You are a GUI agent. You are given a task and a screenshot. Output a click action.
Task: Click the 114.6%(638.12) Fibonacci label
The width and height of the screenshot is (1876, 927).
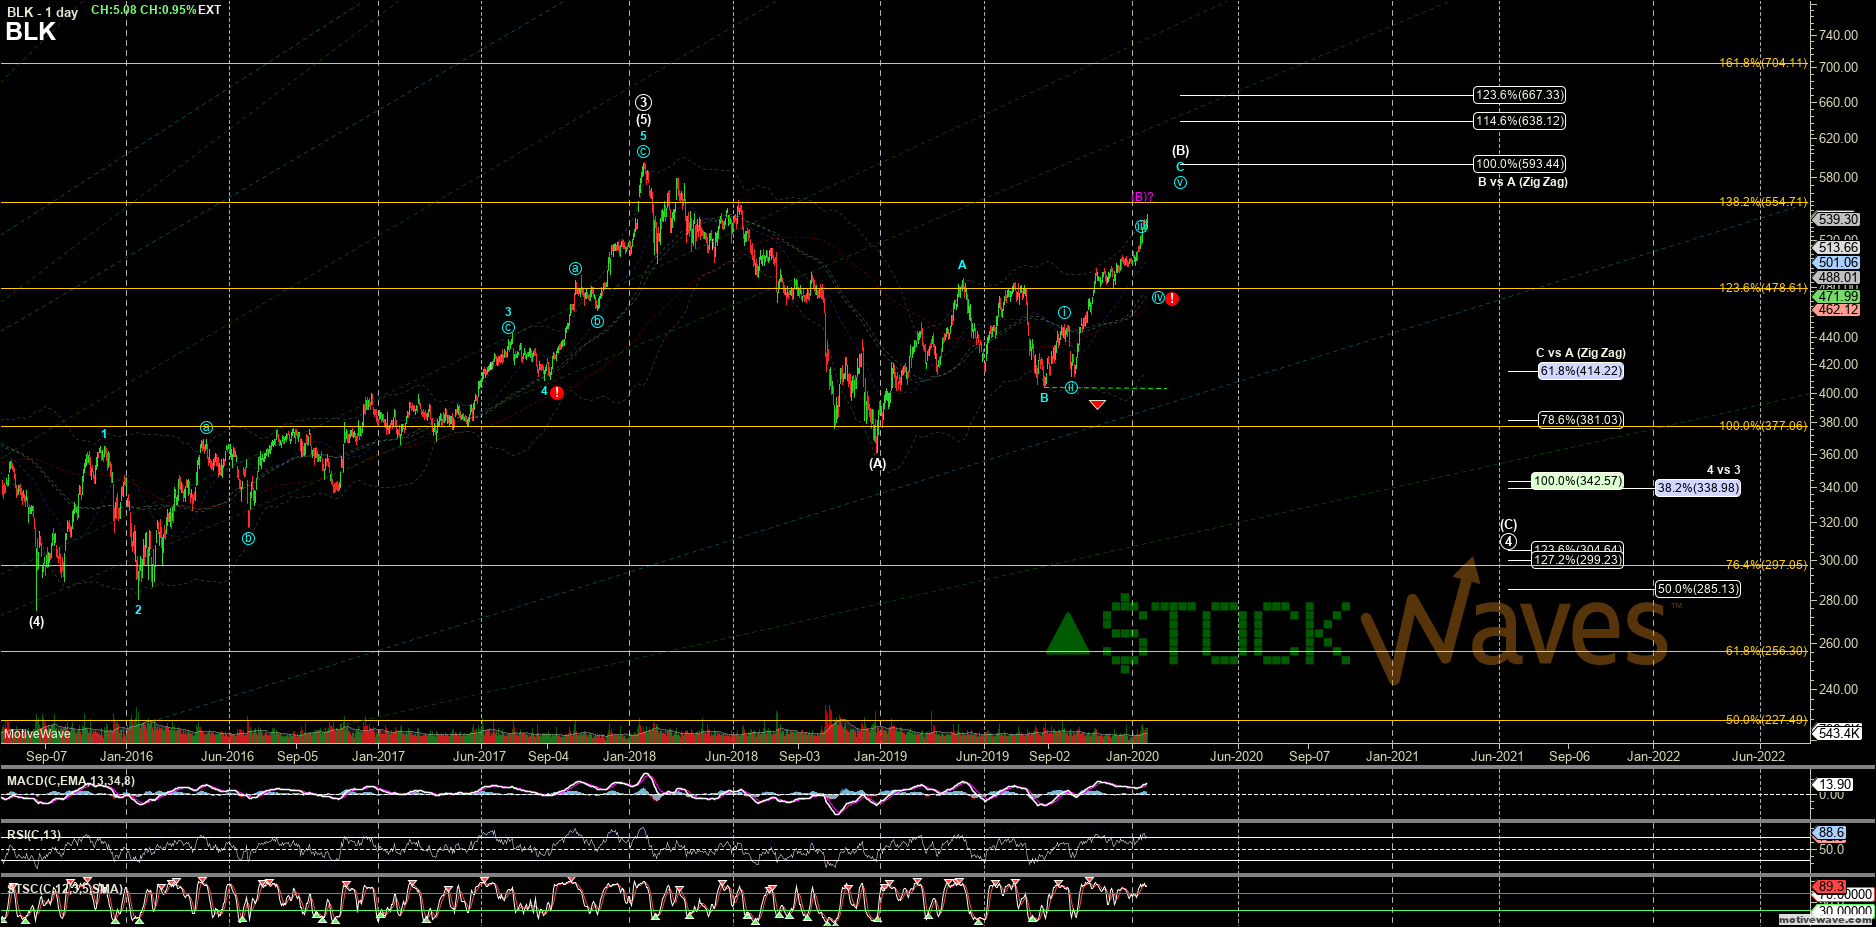click(x=1520, y=121)
